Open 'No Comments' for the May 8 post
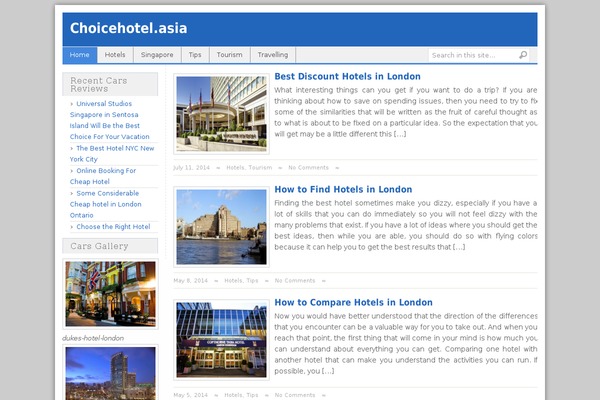The height and width of the screenshot is (400, 600). (x=295, y=281)
